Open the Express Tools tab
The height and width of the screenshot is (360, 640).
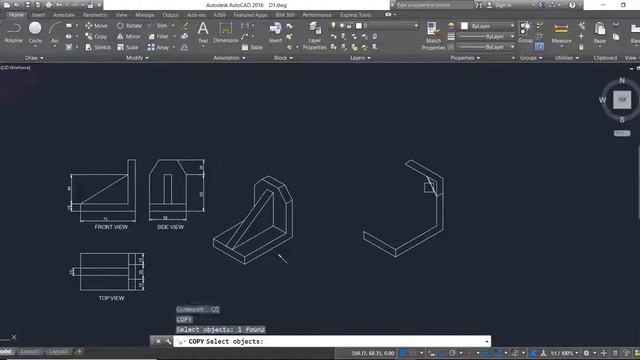coord(356,15)
